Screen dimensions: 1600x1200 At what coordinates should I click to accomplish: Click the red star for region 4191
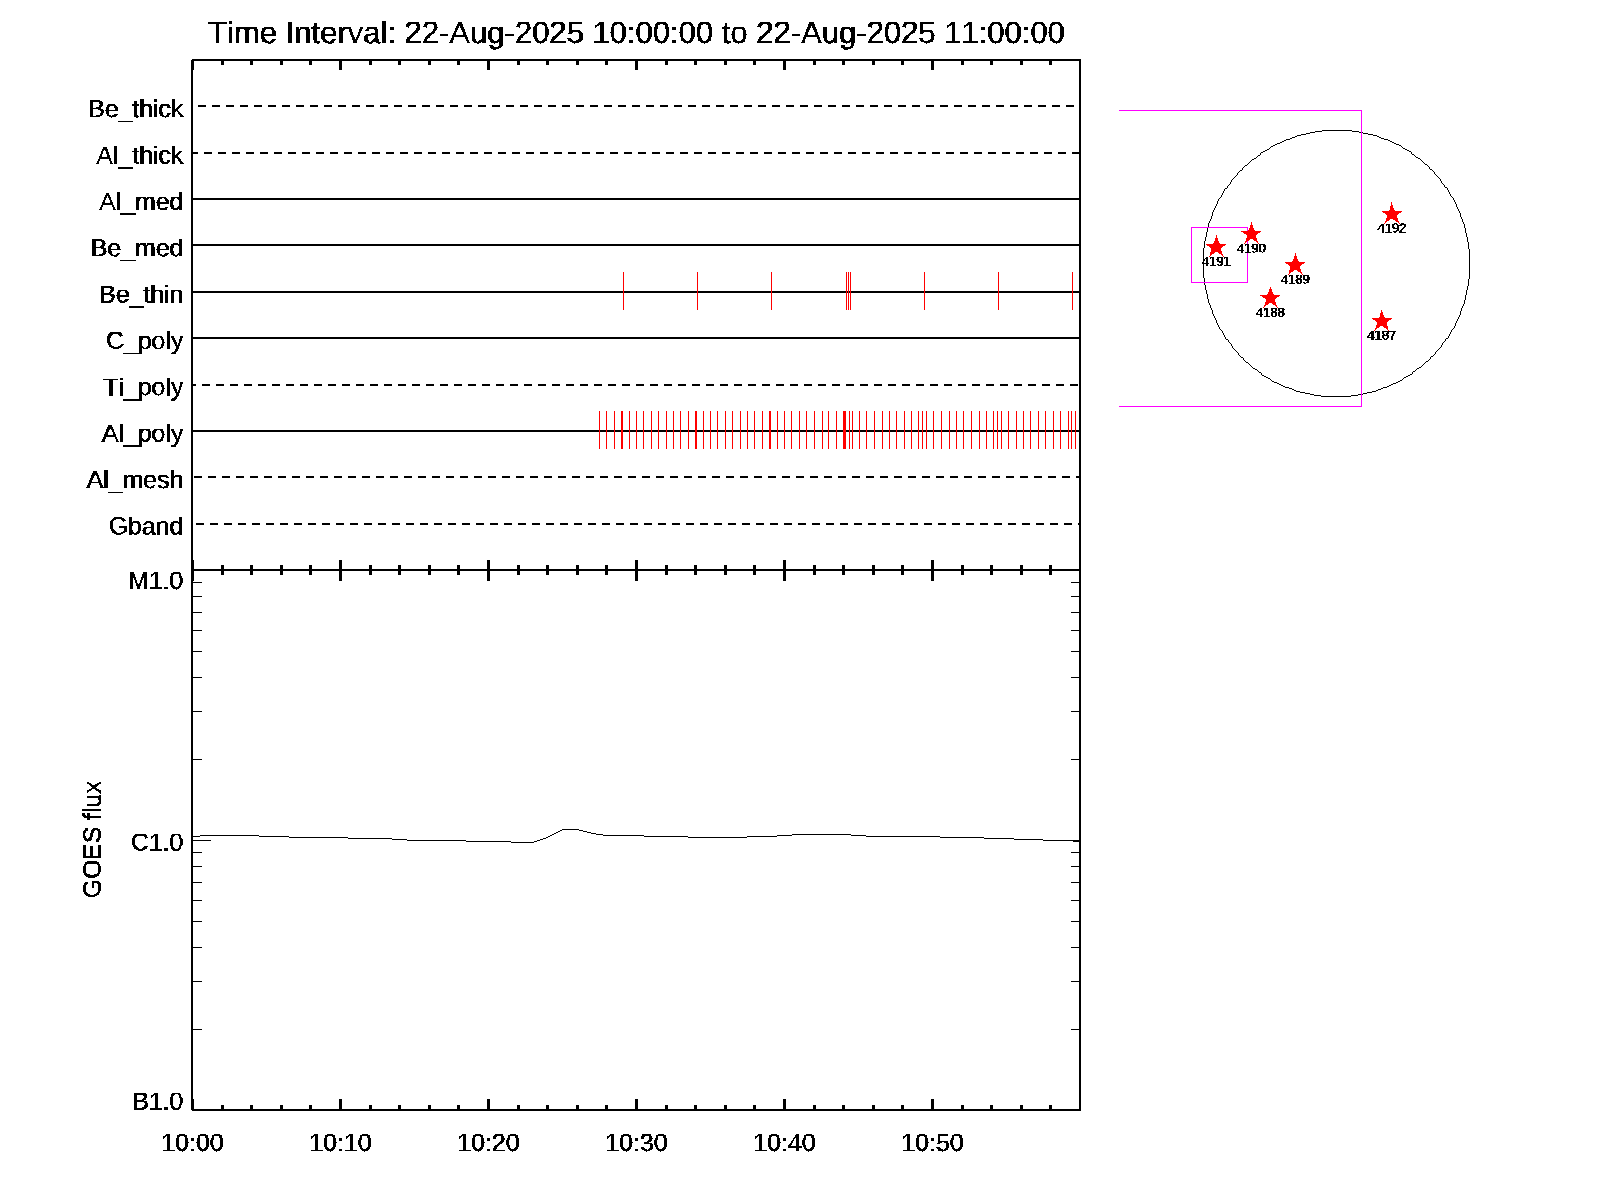point(1216,247)
